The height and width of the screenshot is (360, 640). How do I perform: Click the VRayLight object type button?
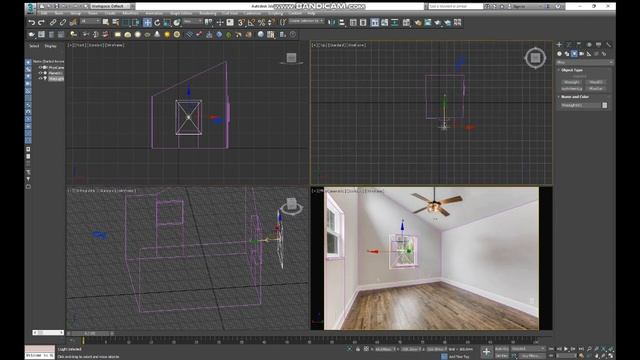click(571, 82)
